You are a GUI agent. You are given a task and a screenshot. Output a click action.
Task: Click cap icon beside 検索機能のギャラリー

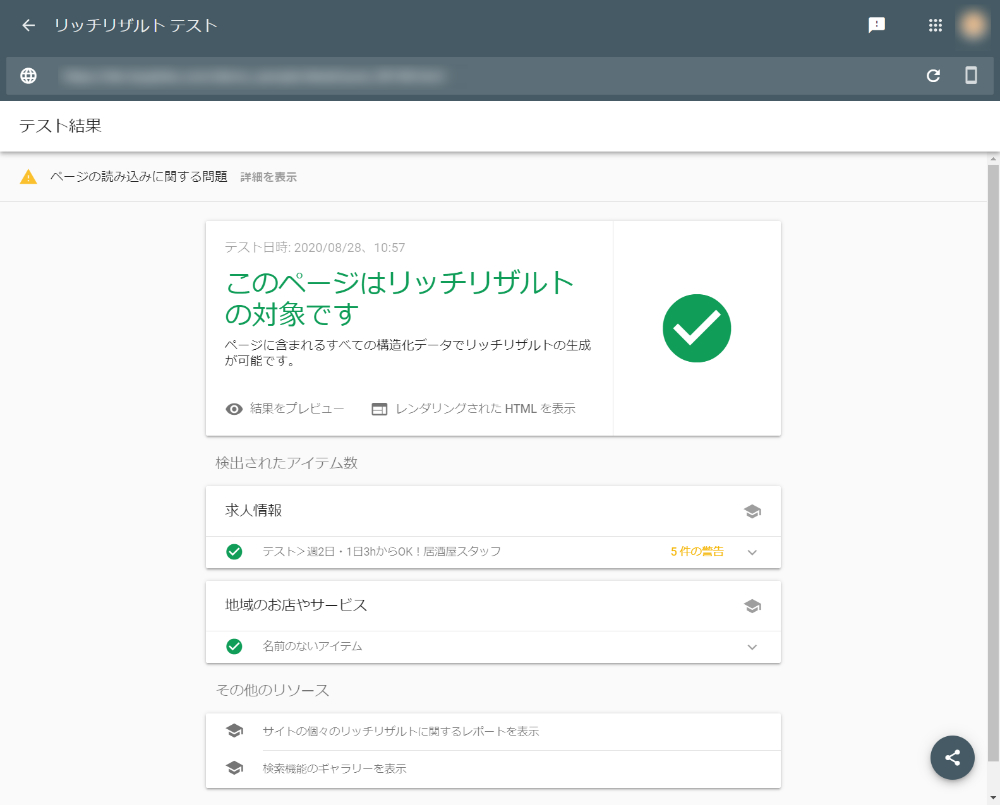pyautogui.click(x=234, y=768)
